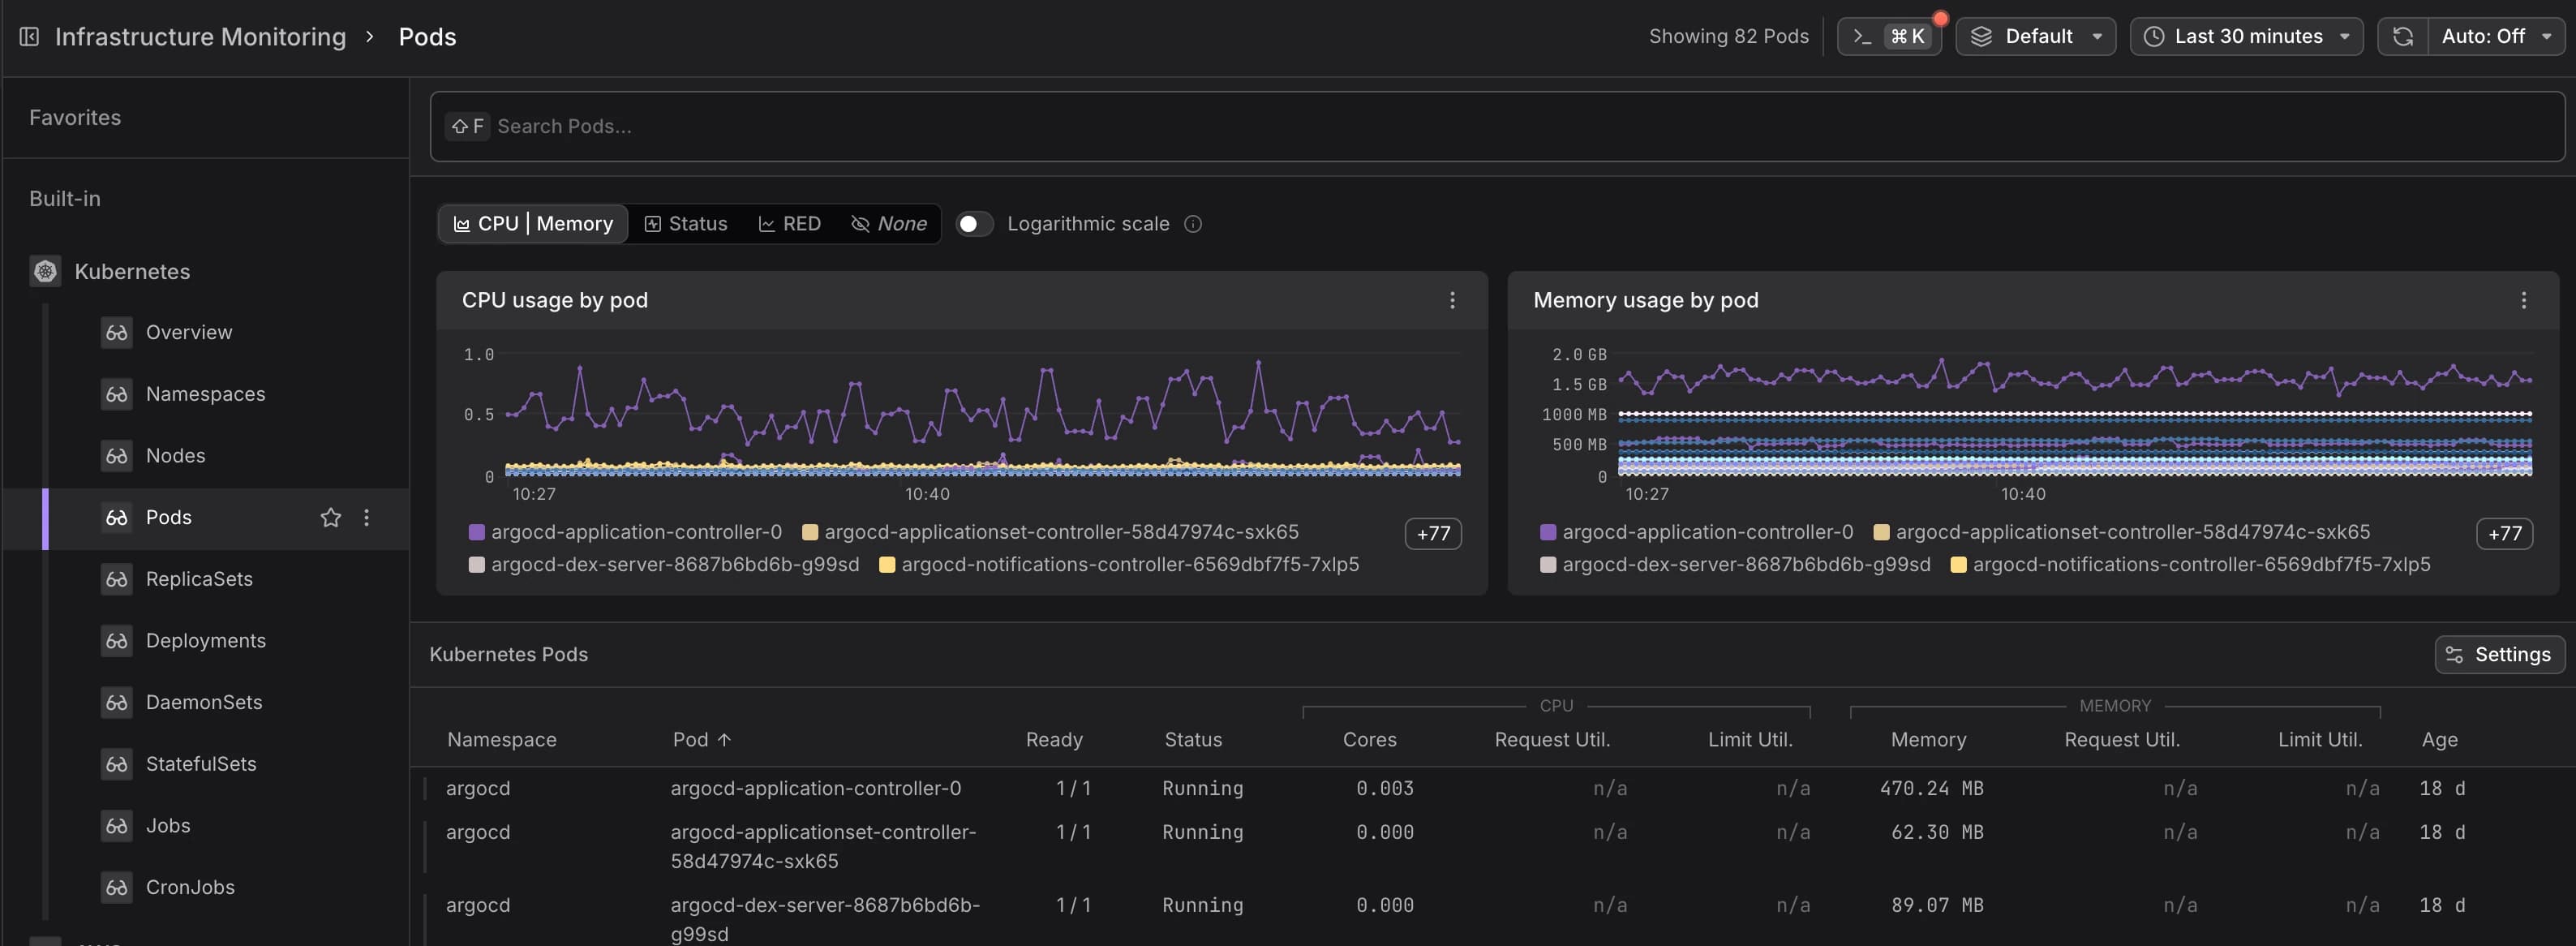Click the CronJobs glasses icon

pos(116,888)
